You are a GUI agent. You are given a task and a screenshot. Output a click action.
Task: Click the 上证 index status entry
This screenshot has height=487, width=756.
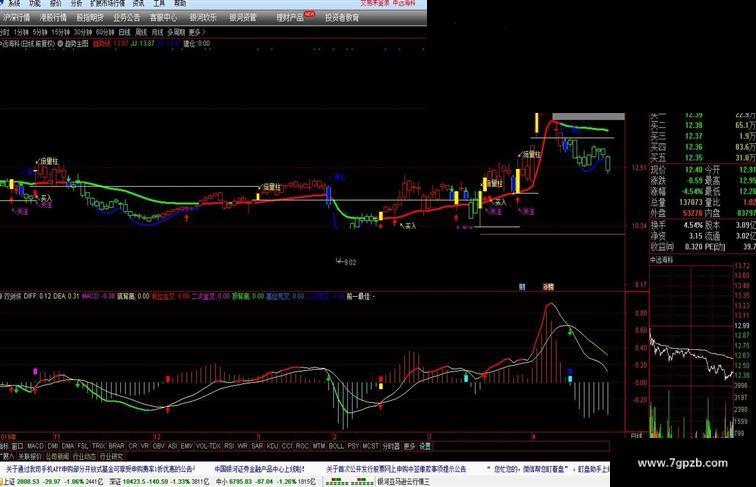(x=54, y=481)
